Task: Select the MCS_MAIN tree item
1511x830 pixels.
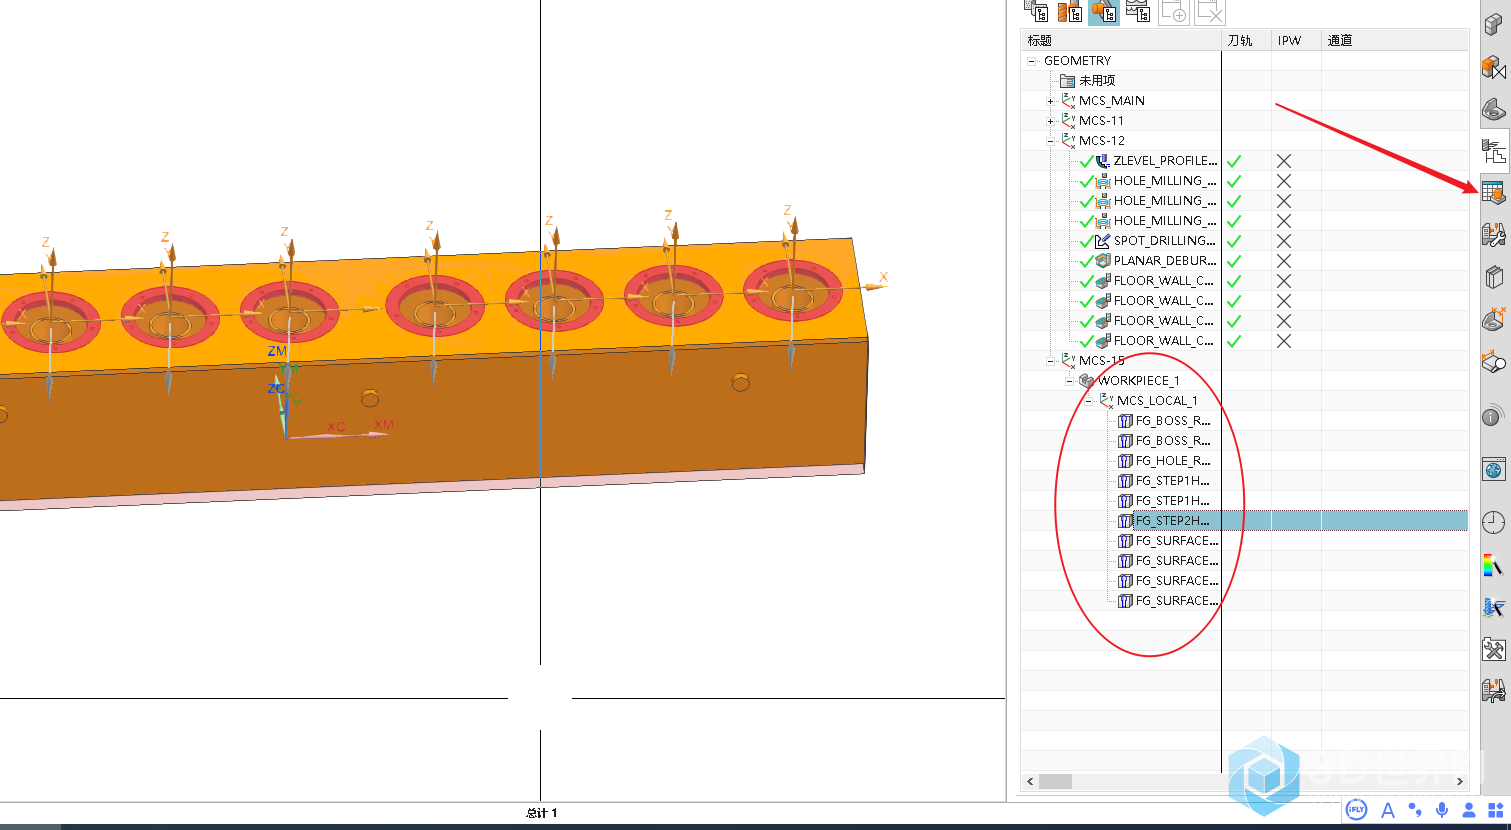Action: tap(1112, 101)
